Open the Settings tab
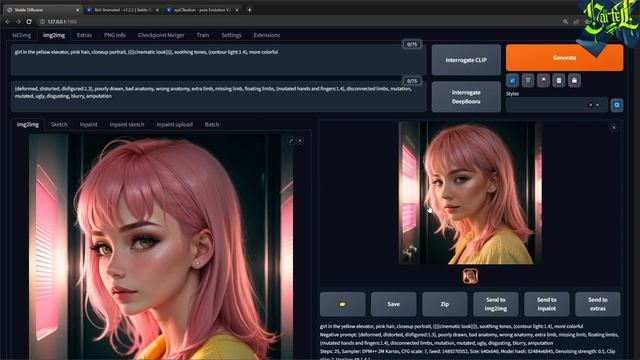 click(231, 35)
